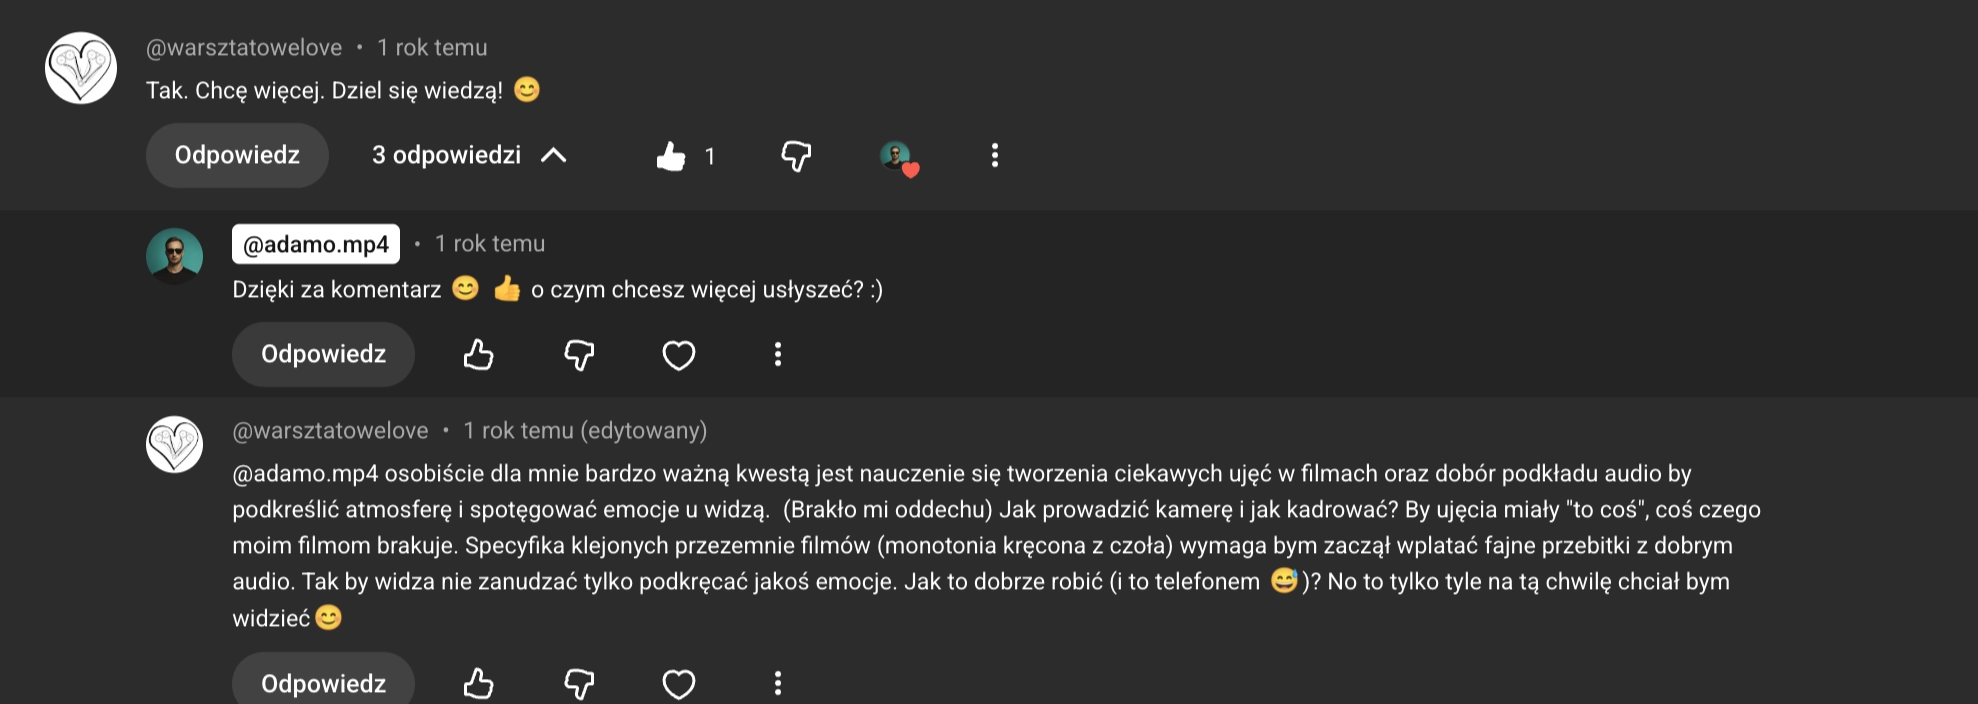Screen dimensions: 1978x704
Task: Reply to @adamo.mp4's comment
Action: (322, 355)
